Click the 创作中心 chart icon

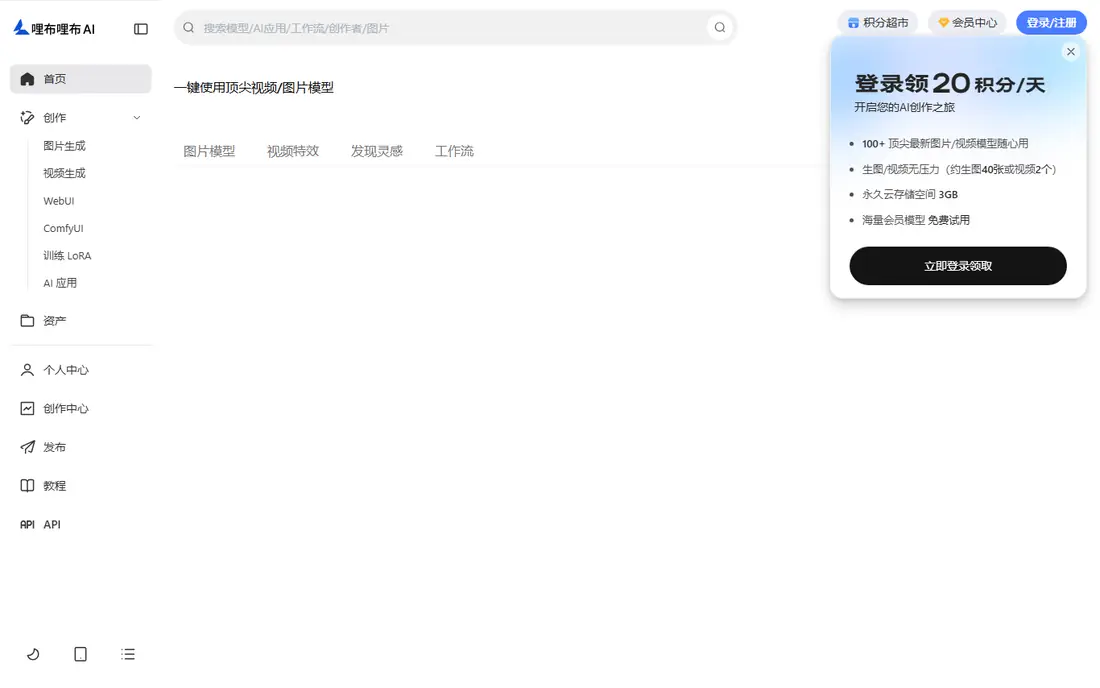[x=27, y=408]
